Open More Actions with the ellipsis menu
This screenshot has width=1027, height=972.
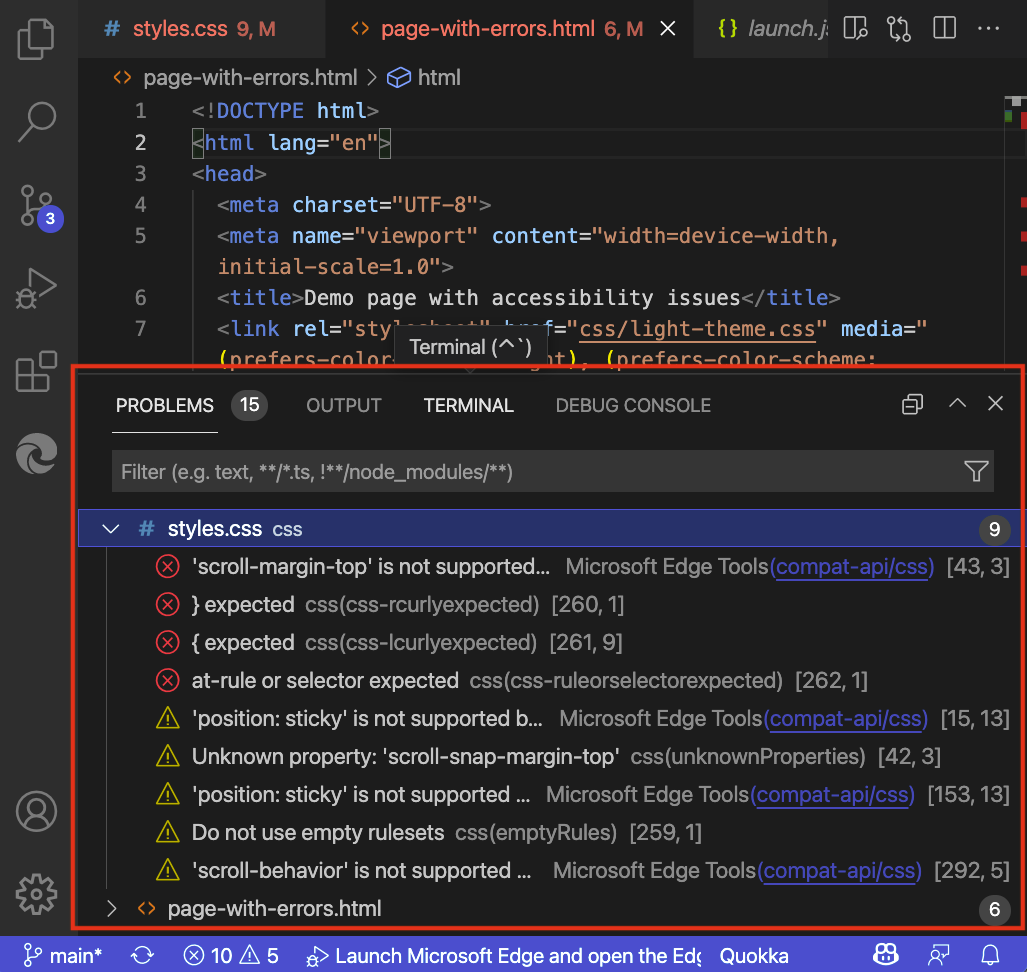(988, 28)
